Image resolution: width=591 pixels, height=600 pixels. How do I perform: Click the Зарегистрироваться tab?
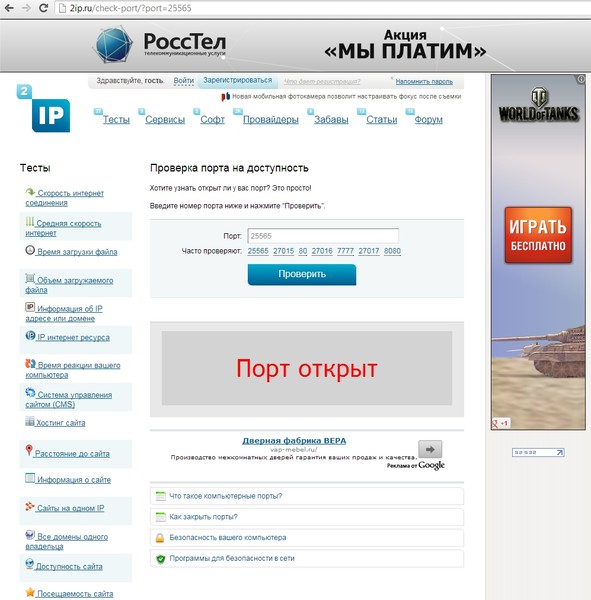coord(237,80)
